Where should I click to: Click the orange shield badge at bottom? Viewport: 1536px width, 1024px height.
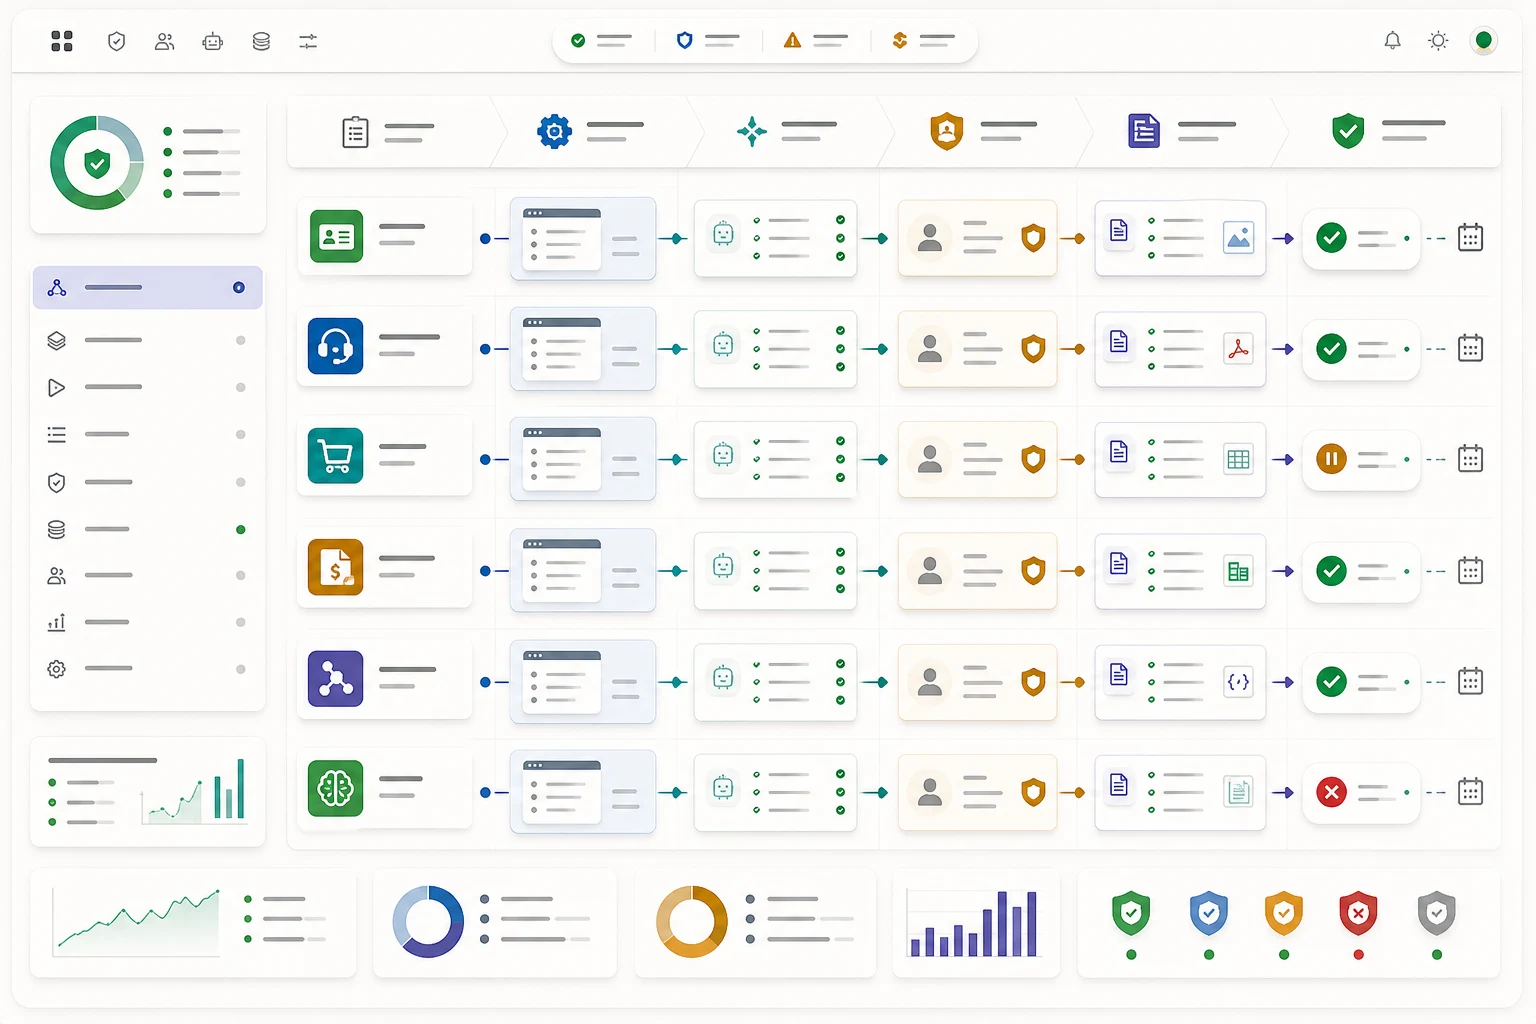pyautogui.click(x=1284, y=913)
